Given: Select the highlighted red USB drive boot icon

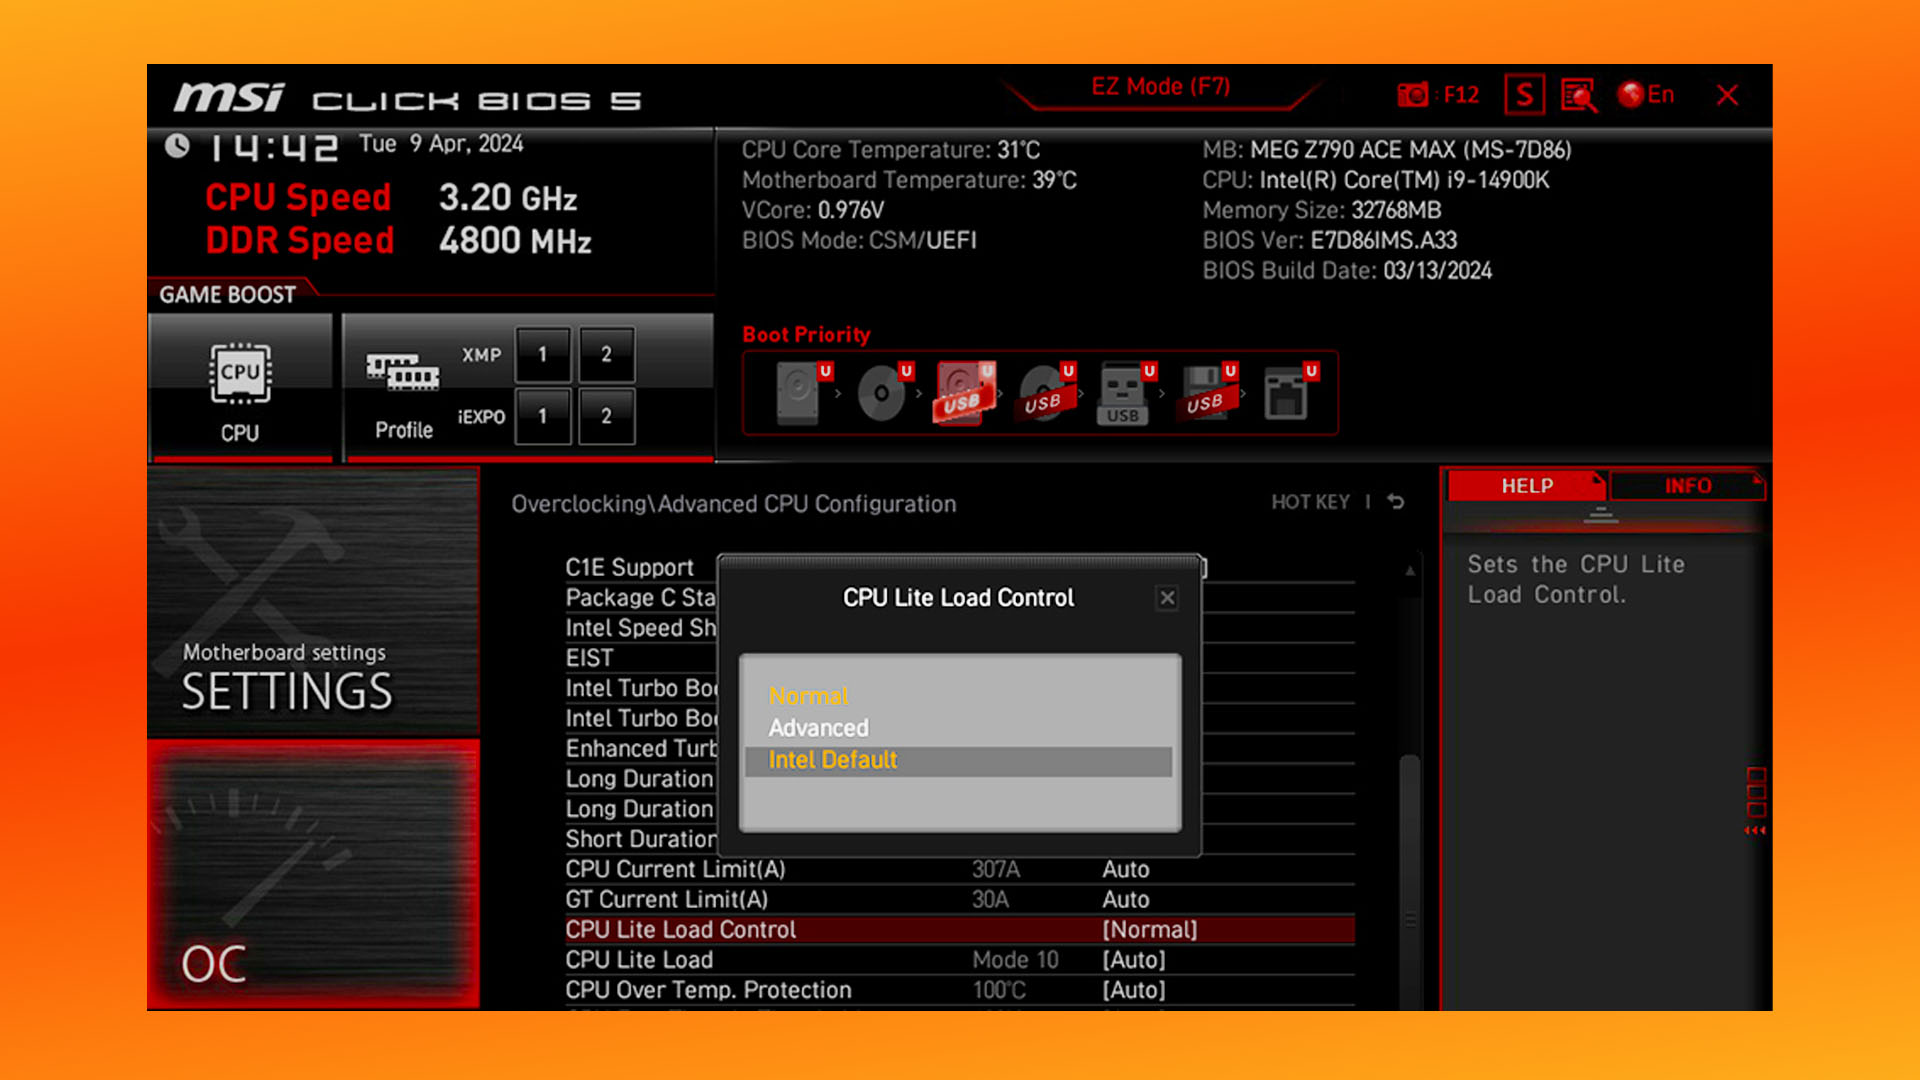Looking at the screenshot, I should 965,393.
